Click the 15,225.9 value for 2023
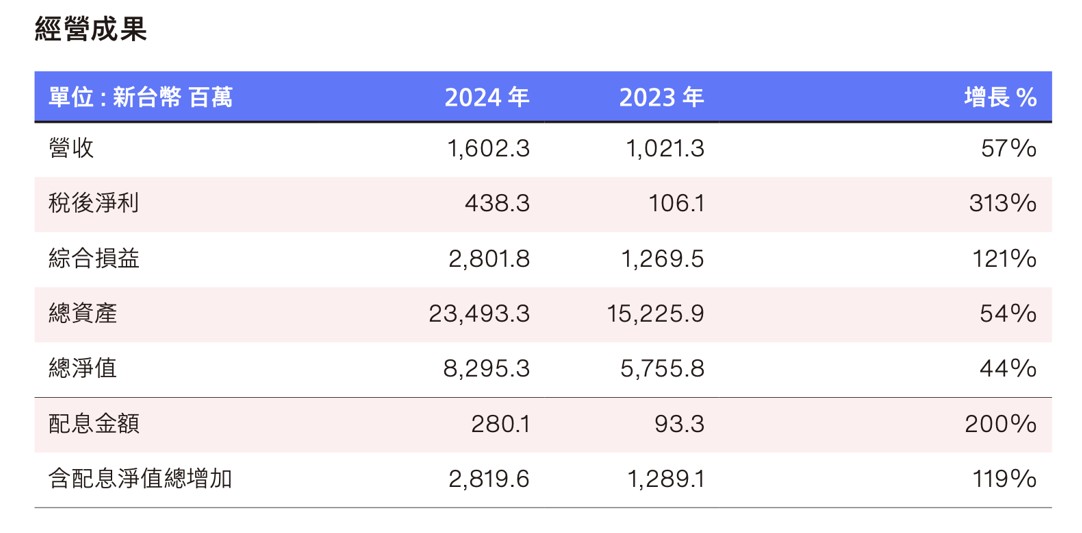The image size is (1082, 533). [x=655, y=314]
